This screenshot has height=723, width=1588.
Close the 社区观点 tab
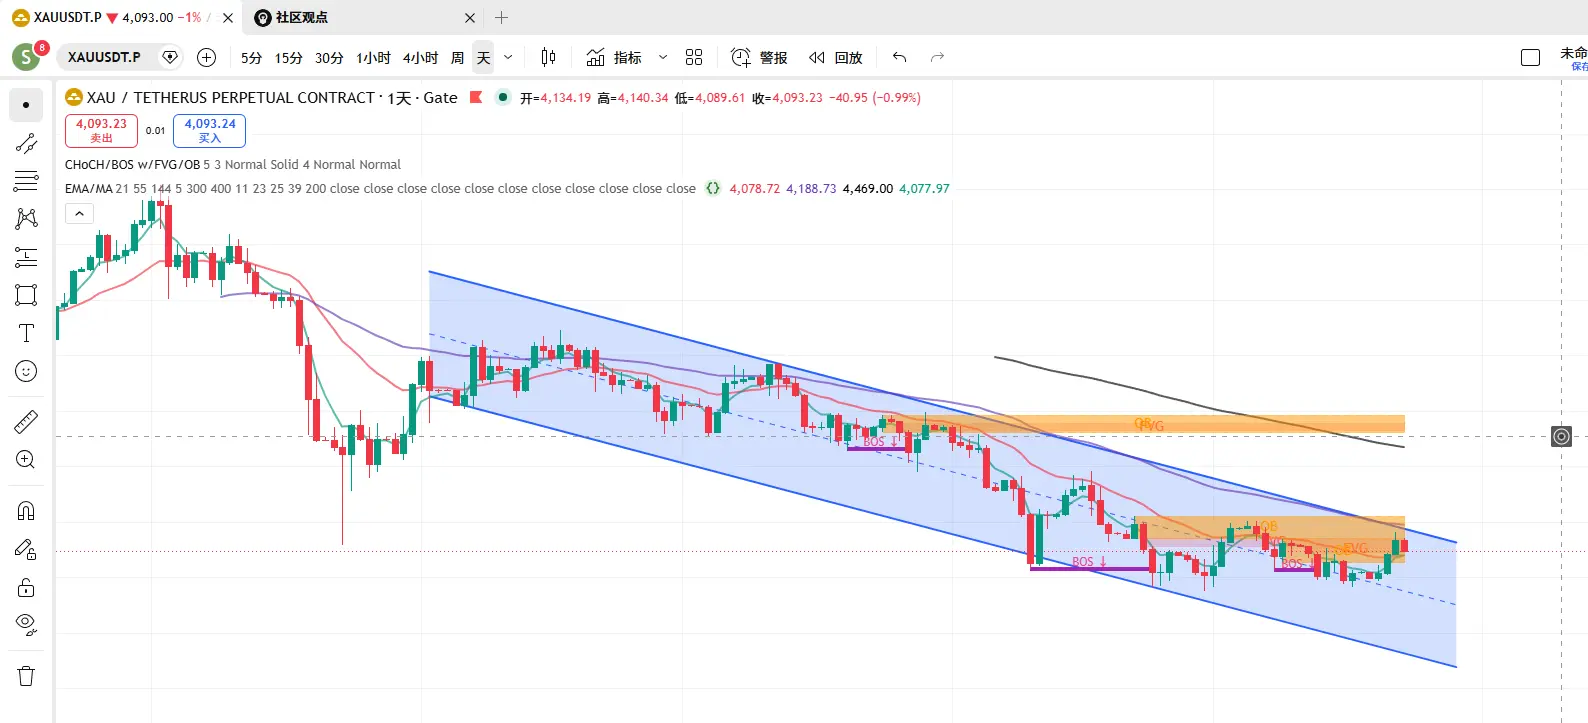[x=470, y=17]
